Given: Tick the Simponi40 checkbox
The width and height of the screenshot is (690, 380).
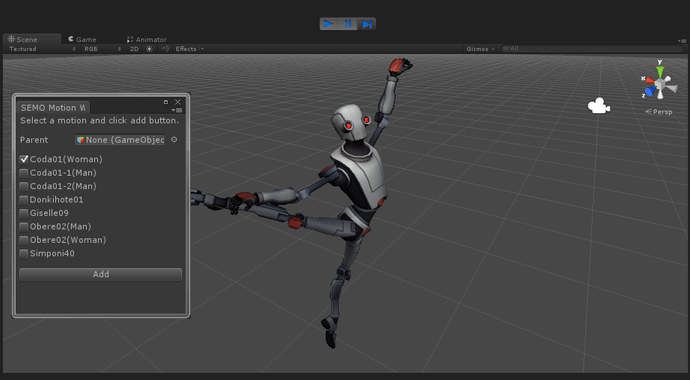Looking at the screenshot, I should click(24, 254).
